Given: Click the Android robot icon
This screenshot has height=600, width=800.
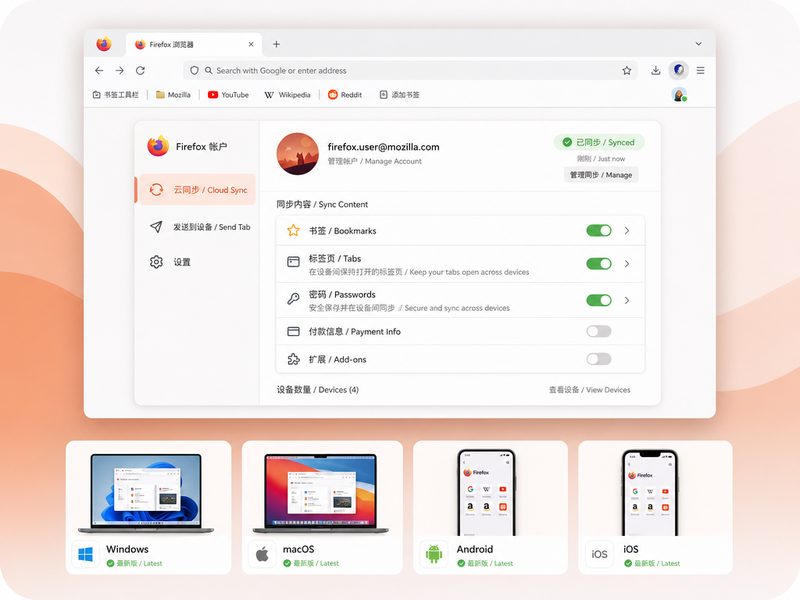Looking at the screenshot, I should (434, 554).
